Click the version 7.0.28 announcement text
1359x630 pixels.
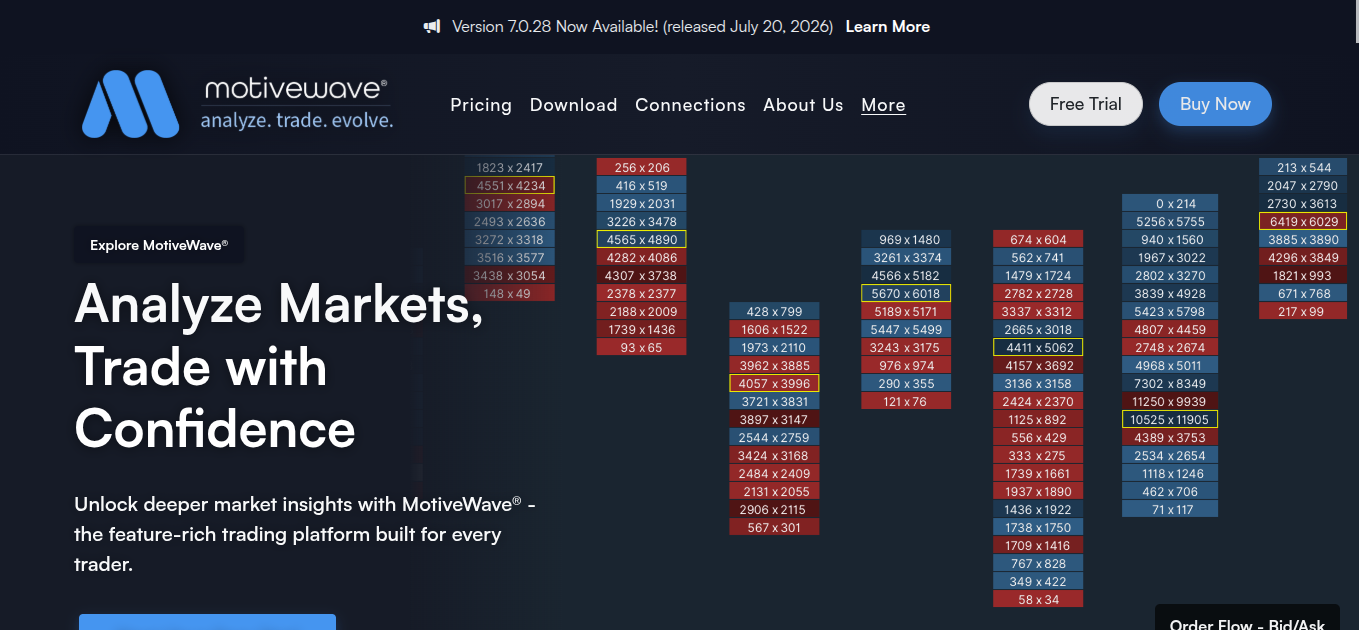click(642, 27)
